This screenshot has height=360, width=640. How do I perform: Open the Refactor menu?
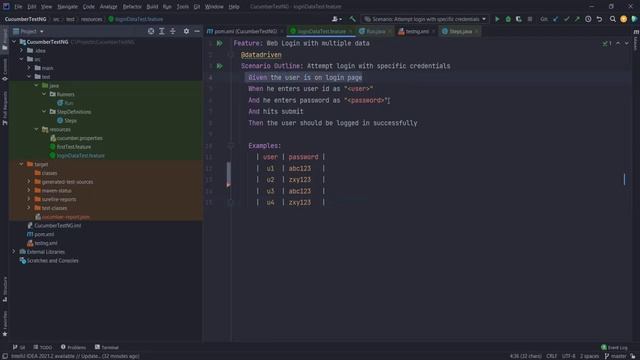(x=132, y=7)
